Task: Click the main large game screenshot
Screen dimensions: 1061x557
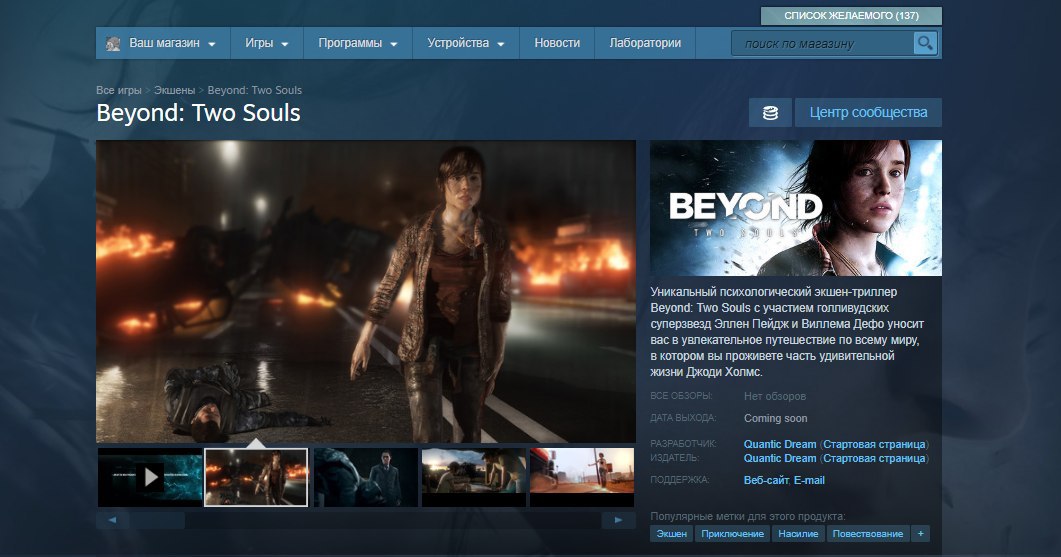Action: coord(365,291)
